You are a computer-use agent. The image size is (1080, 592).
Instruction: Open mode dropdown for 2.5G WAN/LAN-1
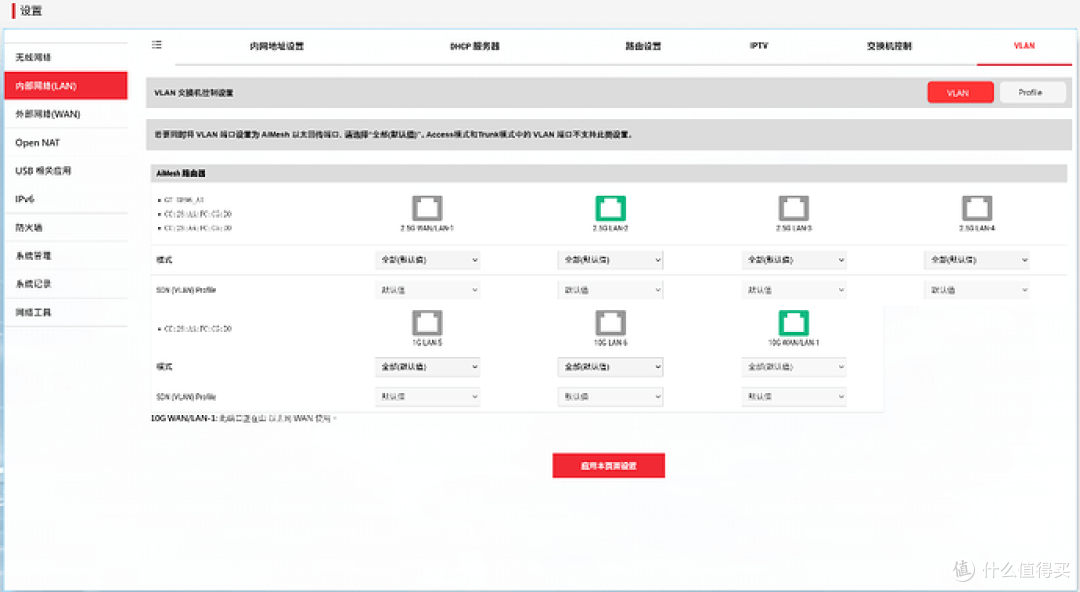coord(428,260)
